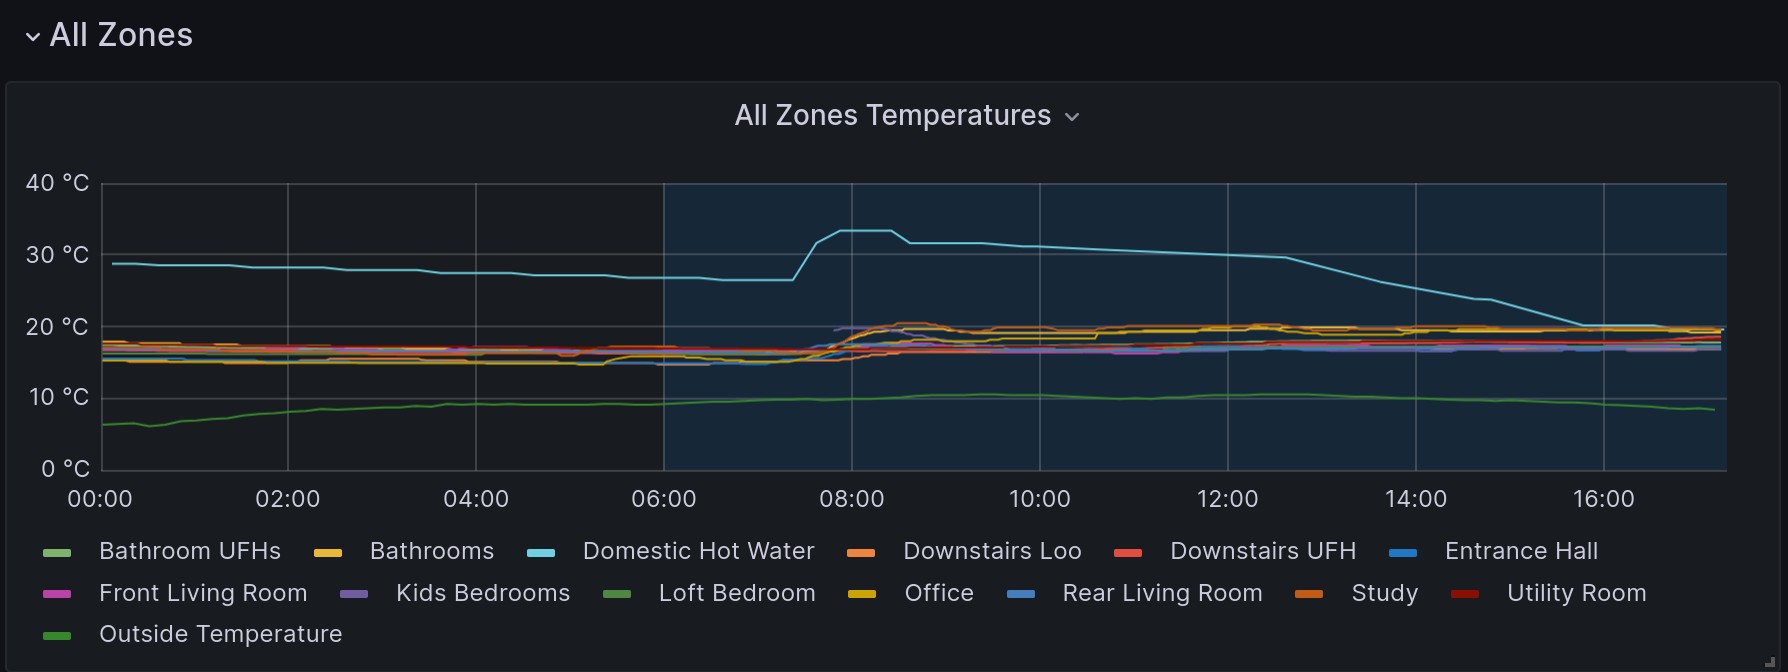Select the Office legend label
The width and height of the screenshot is (1788, 672).
pos(939,593)
